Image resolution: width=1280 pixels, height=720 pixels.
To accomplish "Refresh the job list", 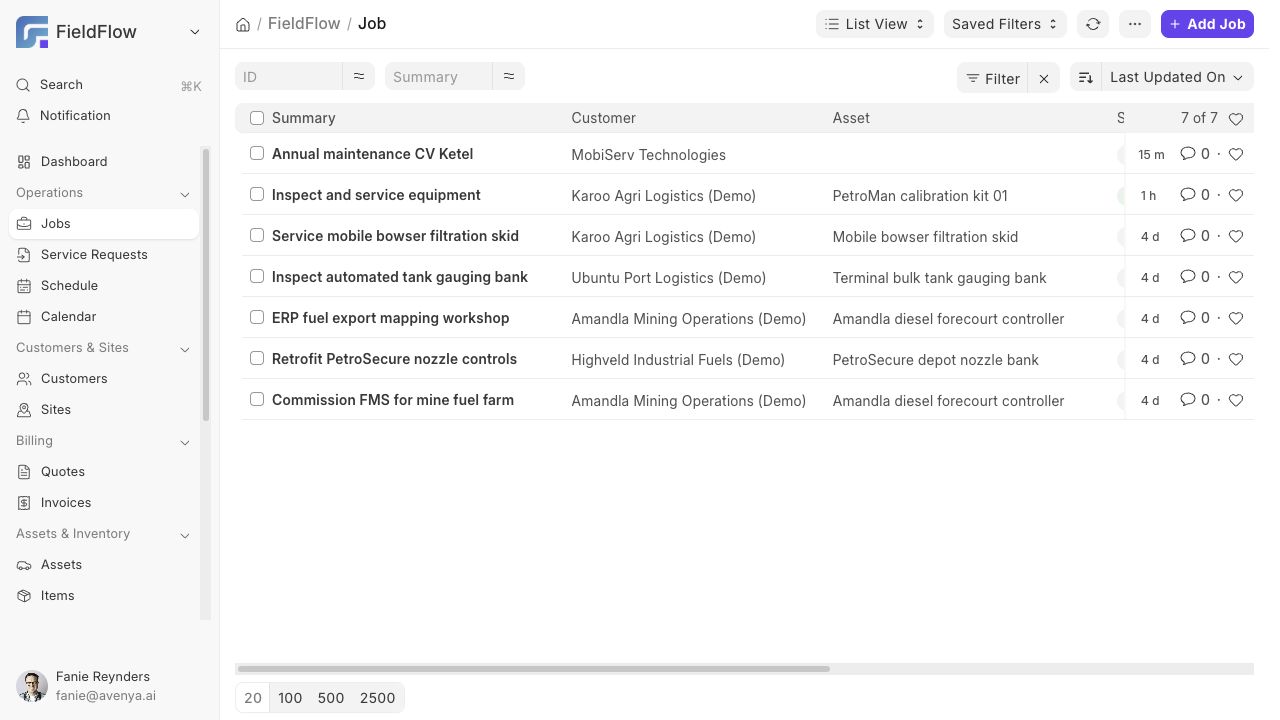I will [x=1093, y=24].
